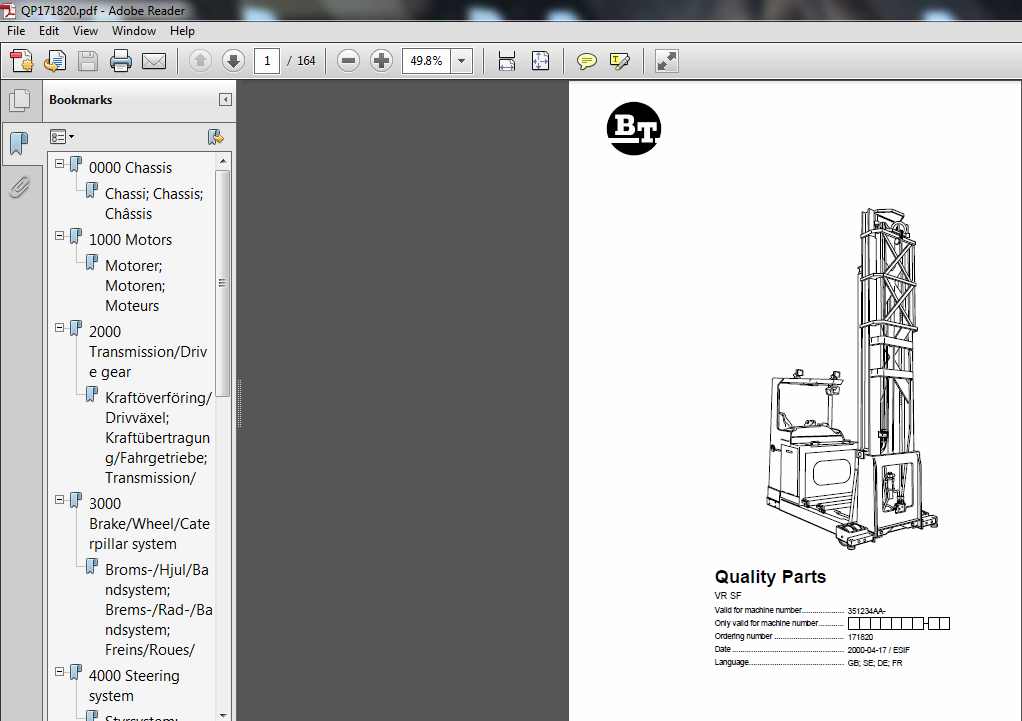
Task: Open the zoom level dropdown arrow
Action: [461, 61]
